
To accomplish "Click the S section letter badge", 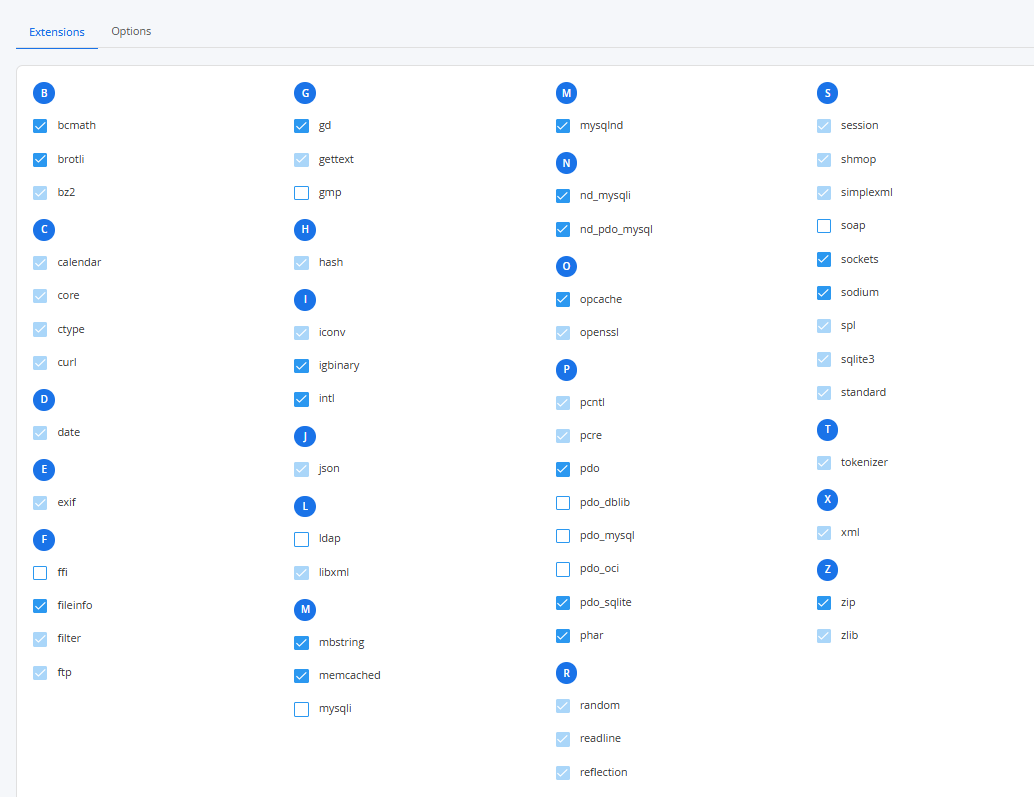I will point(828,93).
